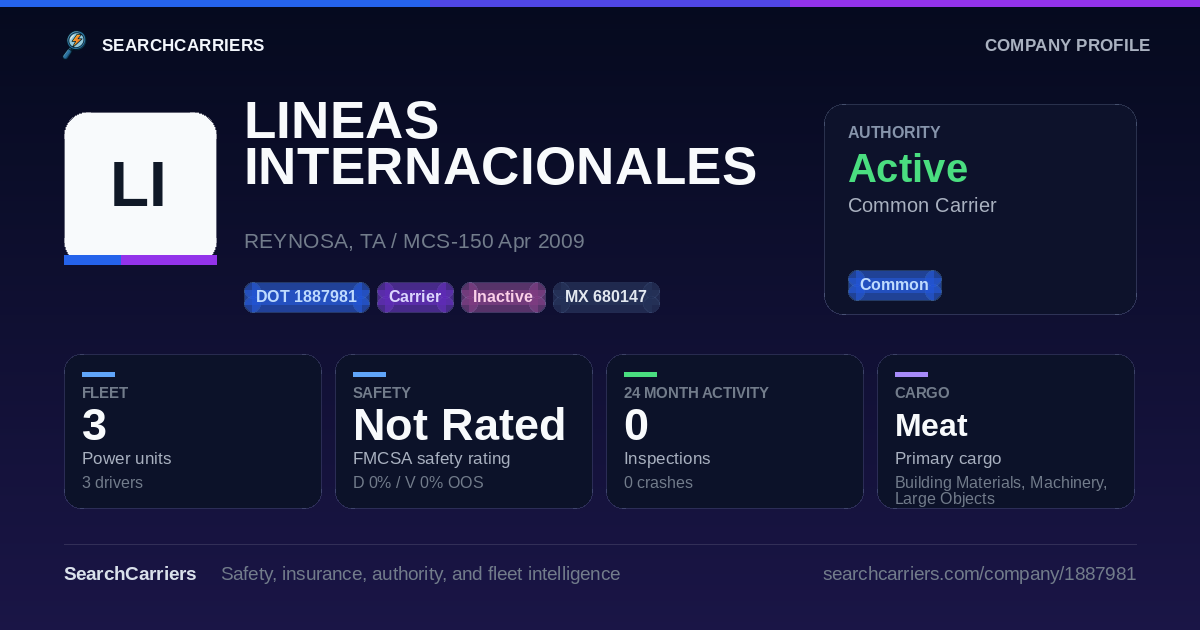The image size is (1200, 630).
Task: Click the Common authority tag
Action: (x=894, y=285)
